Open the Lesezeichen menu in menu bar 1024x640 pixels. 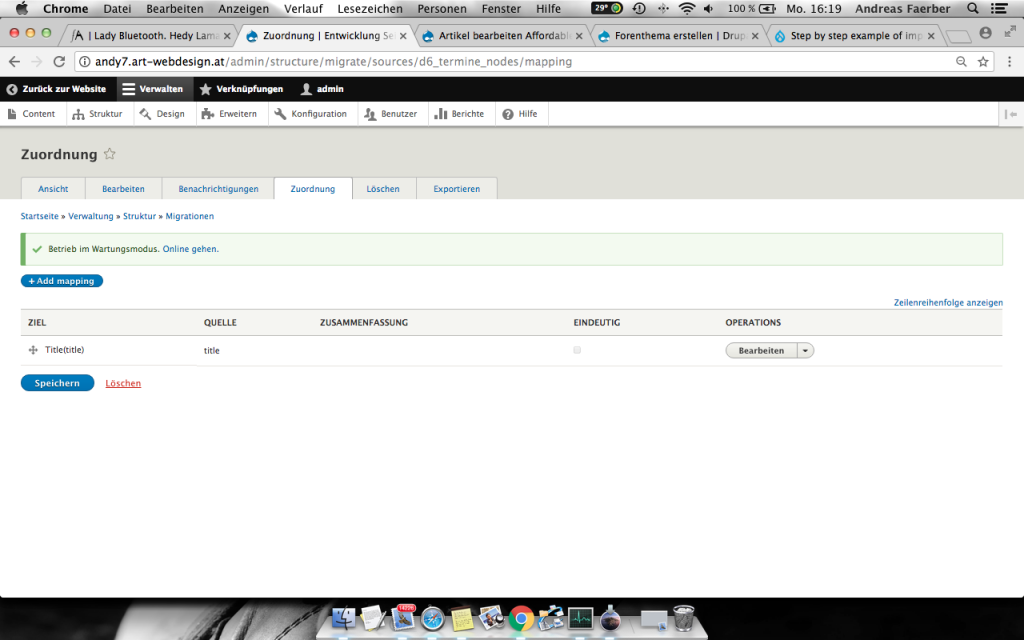tap(370, 9)
